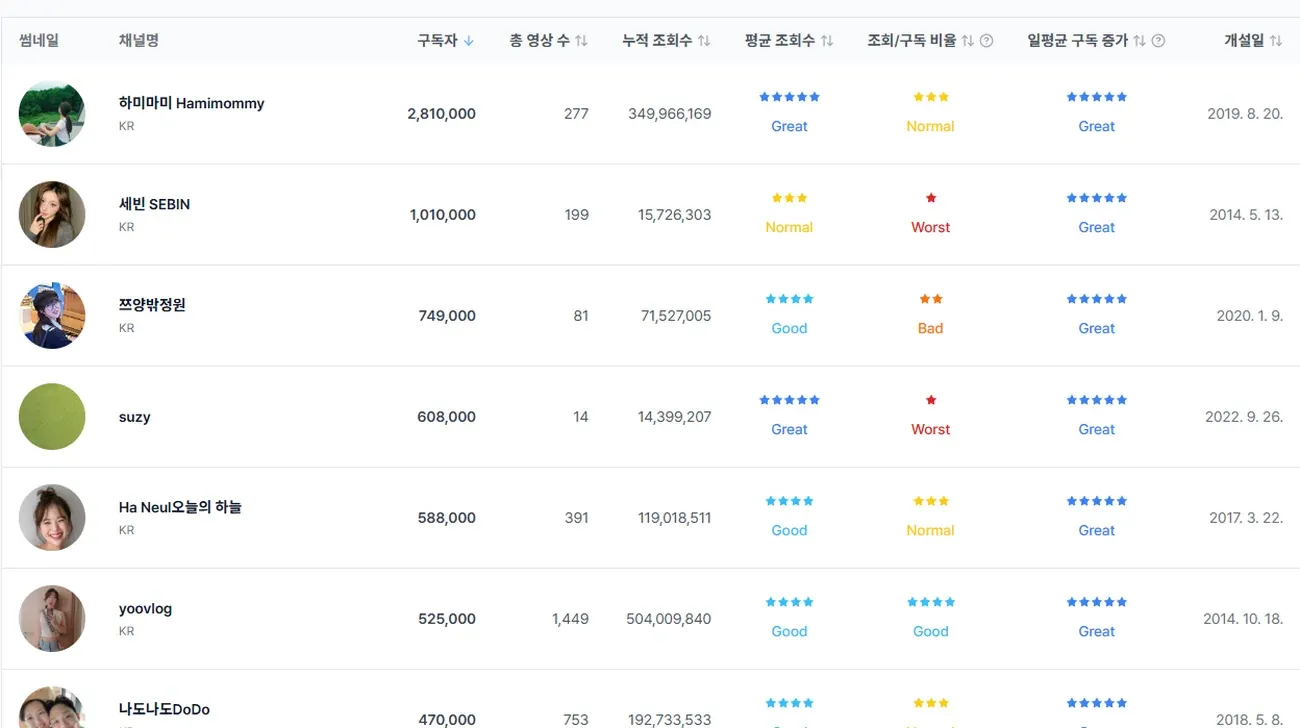Click the sort arrows next to 조회/구독 비율
This screenshot has width=1300, height=728.
click(967, 41)
